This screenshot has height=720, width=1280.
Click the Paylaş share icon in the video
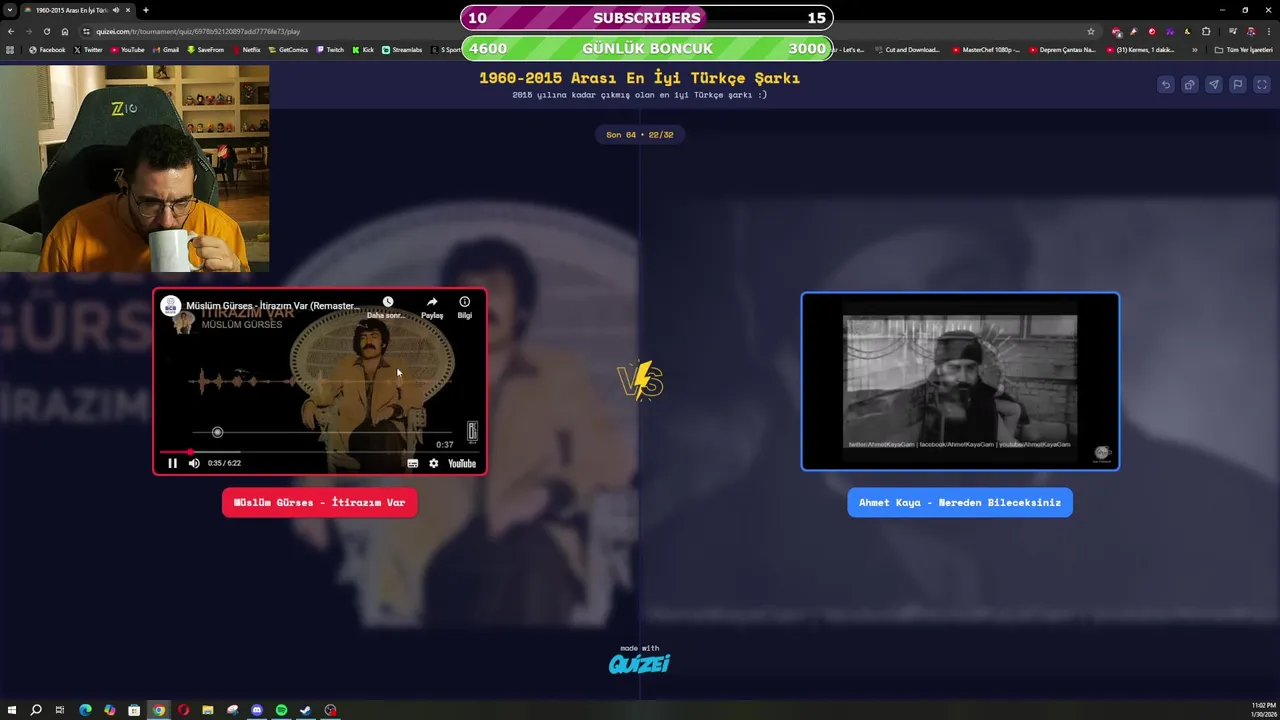(432, 302)
